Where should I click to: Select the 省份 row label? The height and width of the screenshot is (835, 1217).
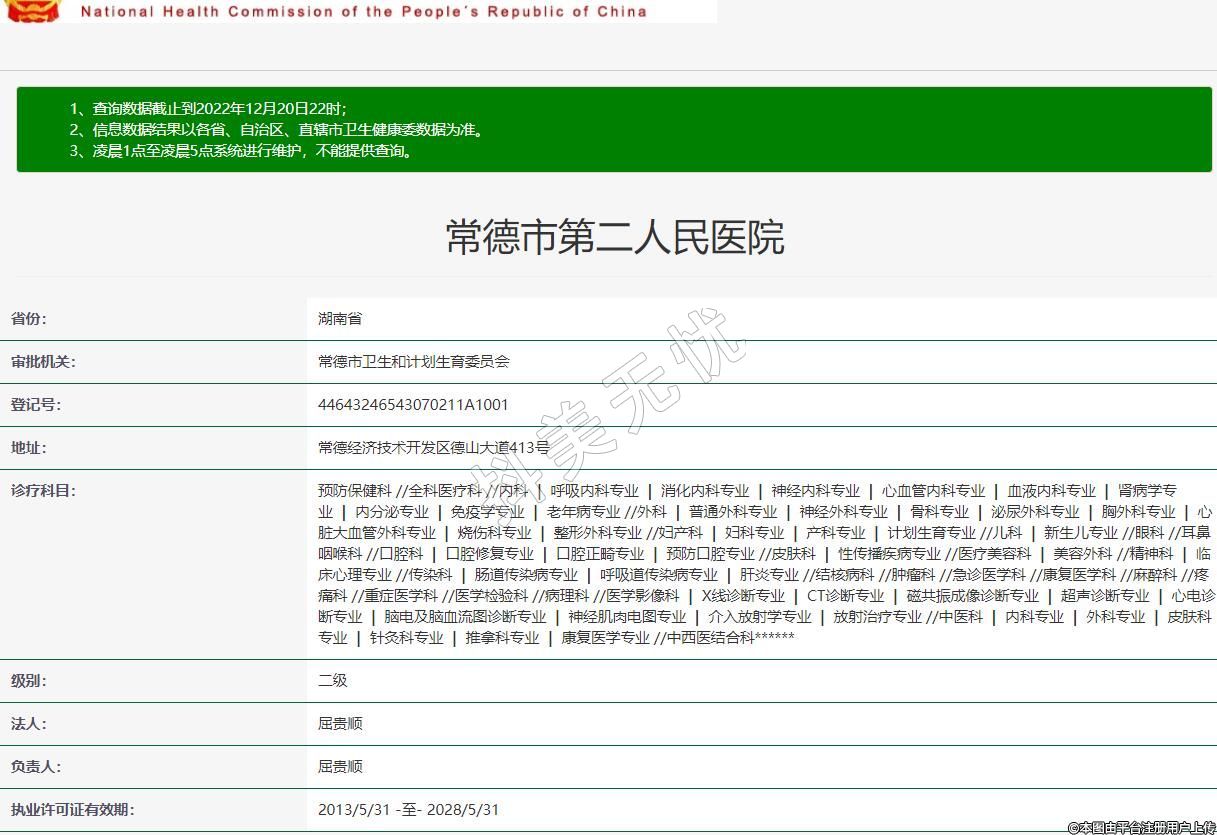pyautogui.click(x=29, y=319)
